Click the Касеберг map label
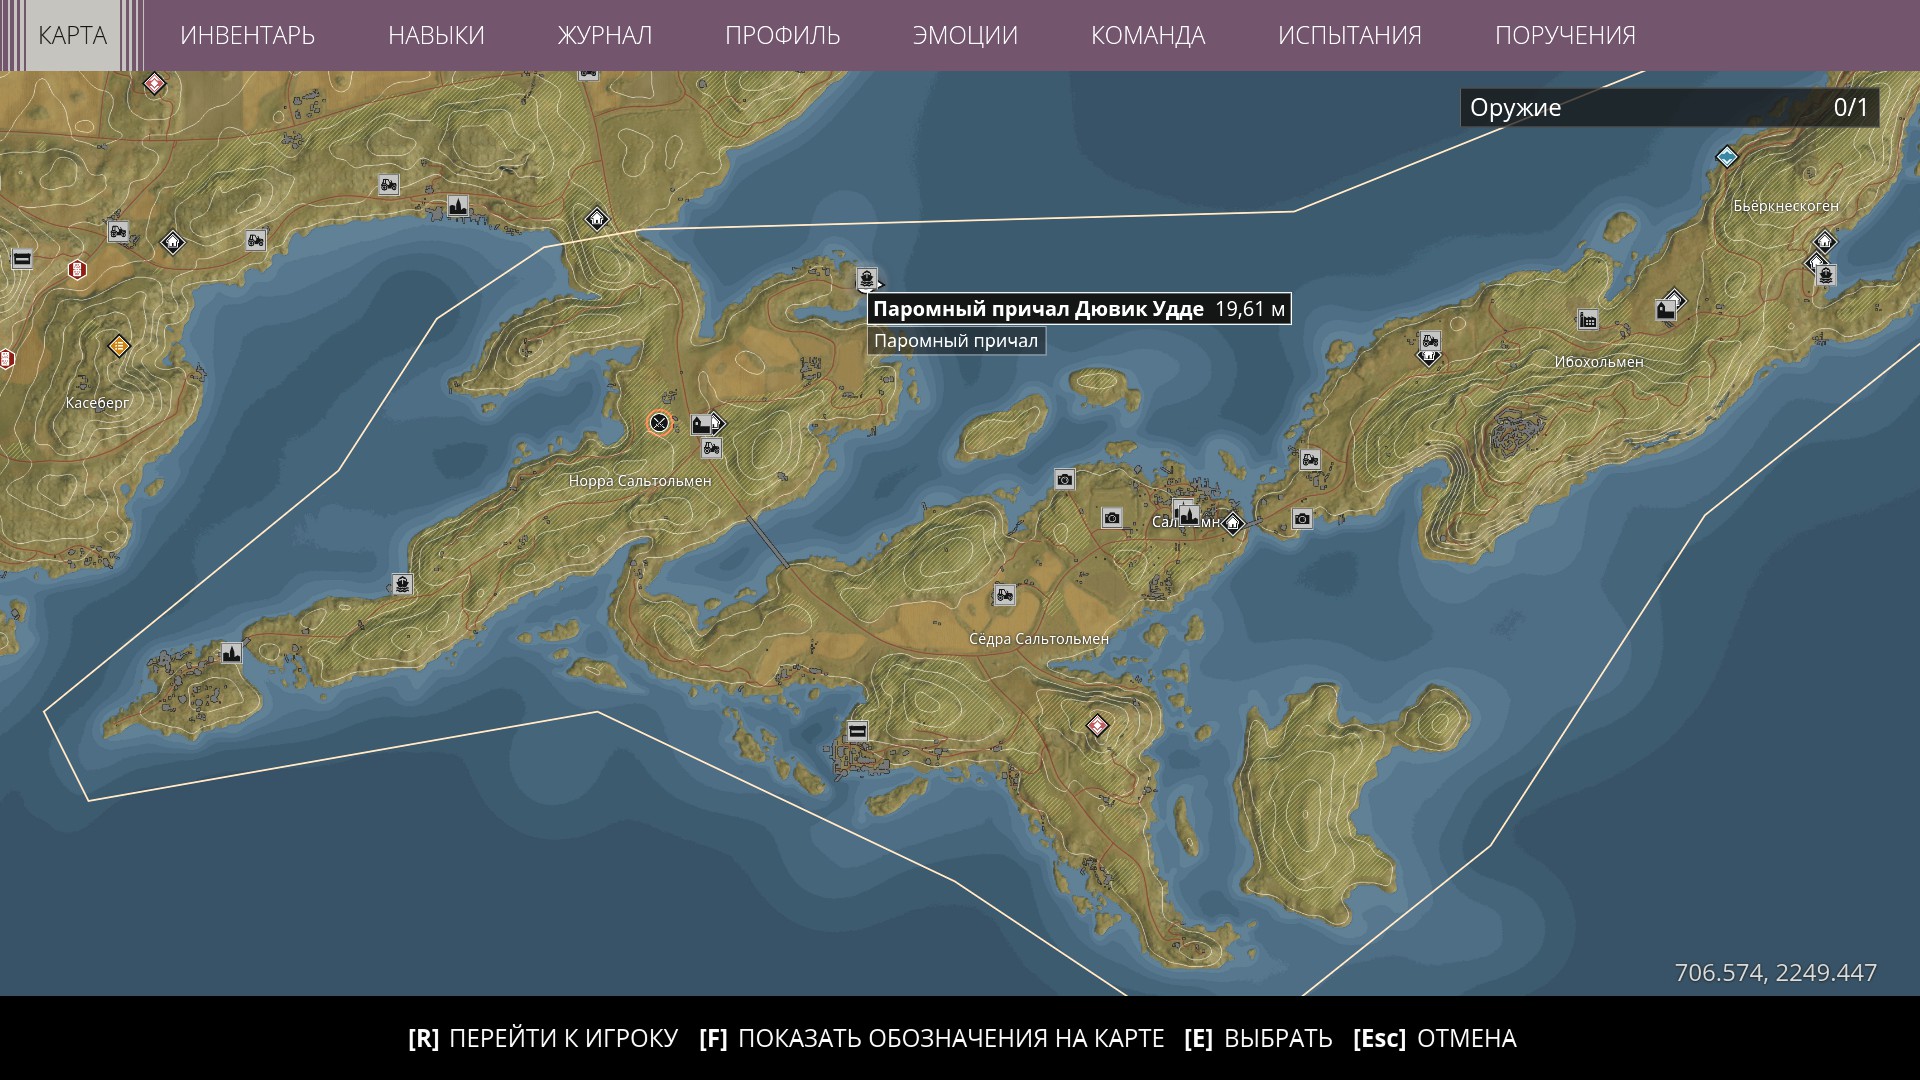Screen dimensions: 1920x1080 [98, 403]
